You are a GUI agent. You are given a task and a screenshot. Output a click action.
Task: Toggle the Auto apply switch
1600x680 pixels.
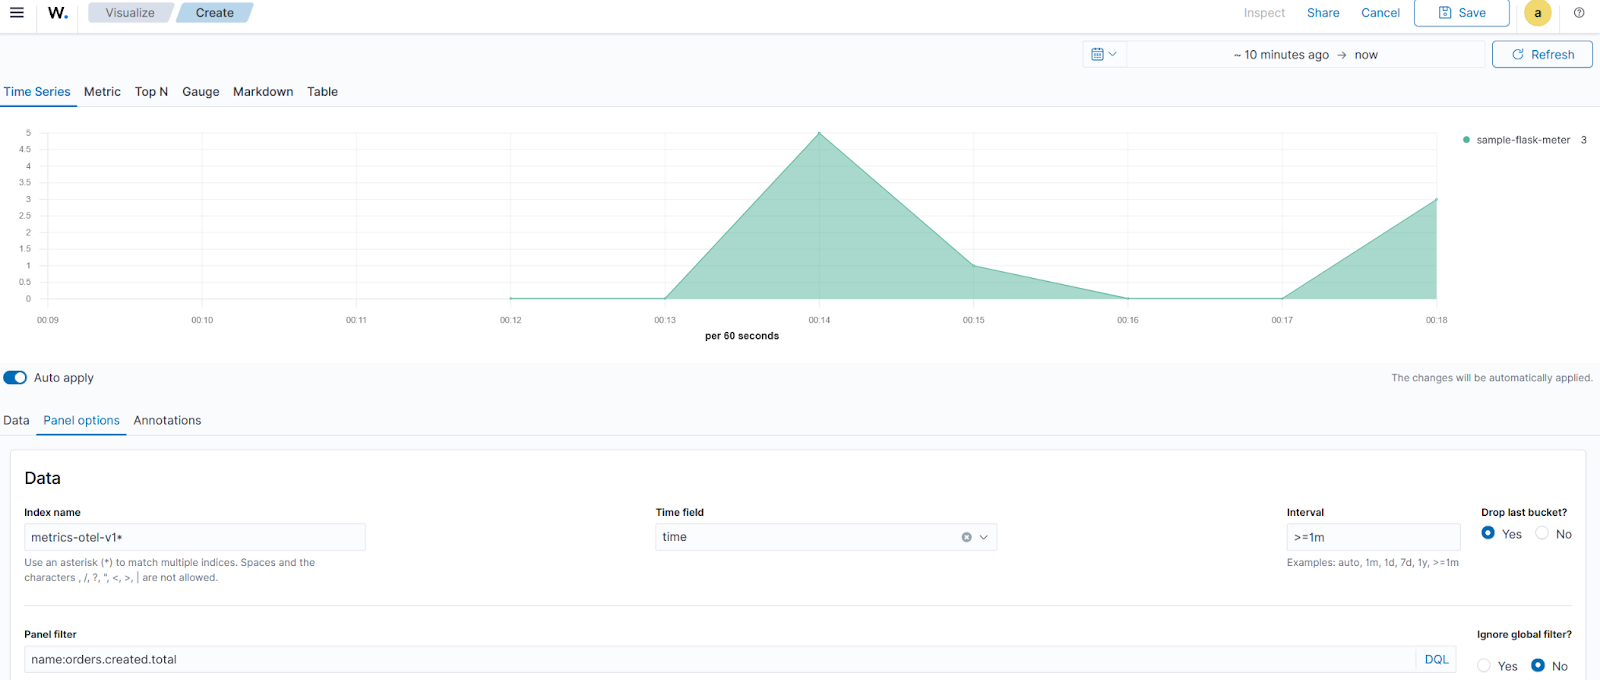click(x=15, y=378)
